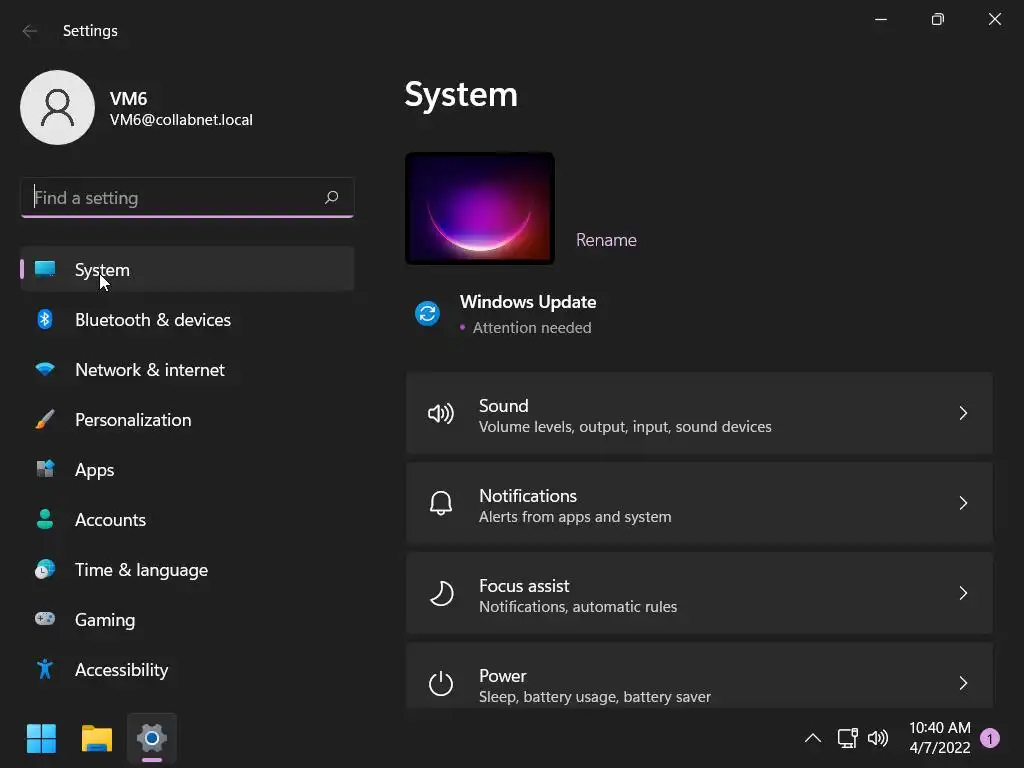Click the Apps icon in sidebar
Viewport: 1024px width, 768px height.
click(45, 469)
